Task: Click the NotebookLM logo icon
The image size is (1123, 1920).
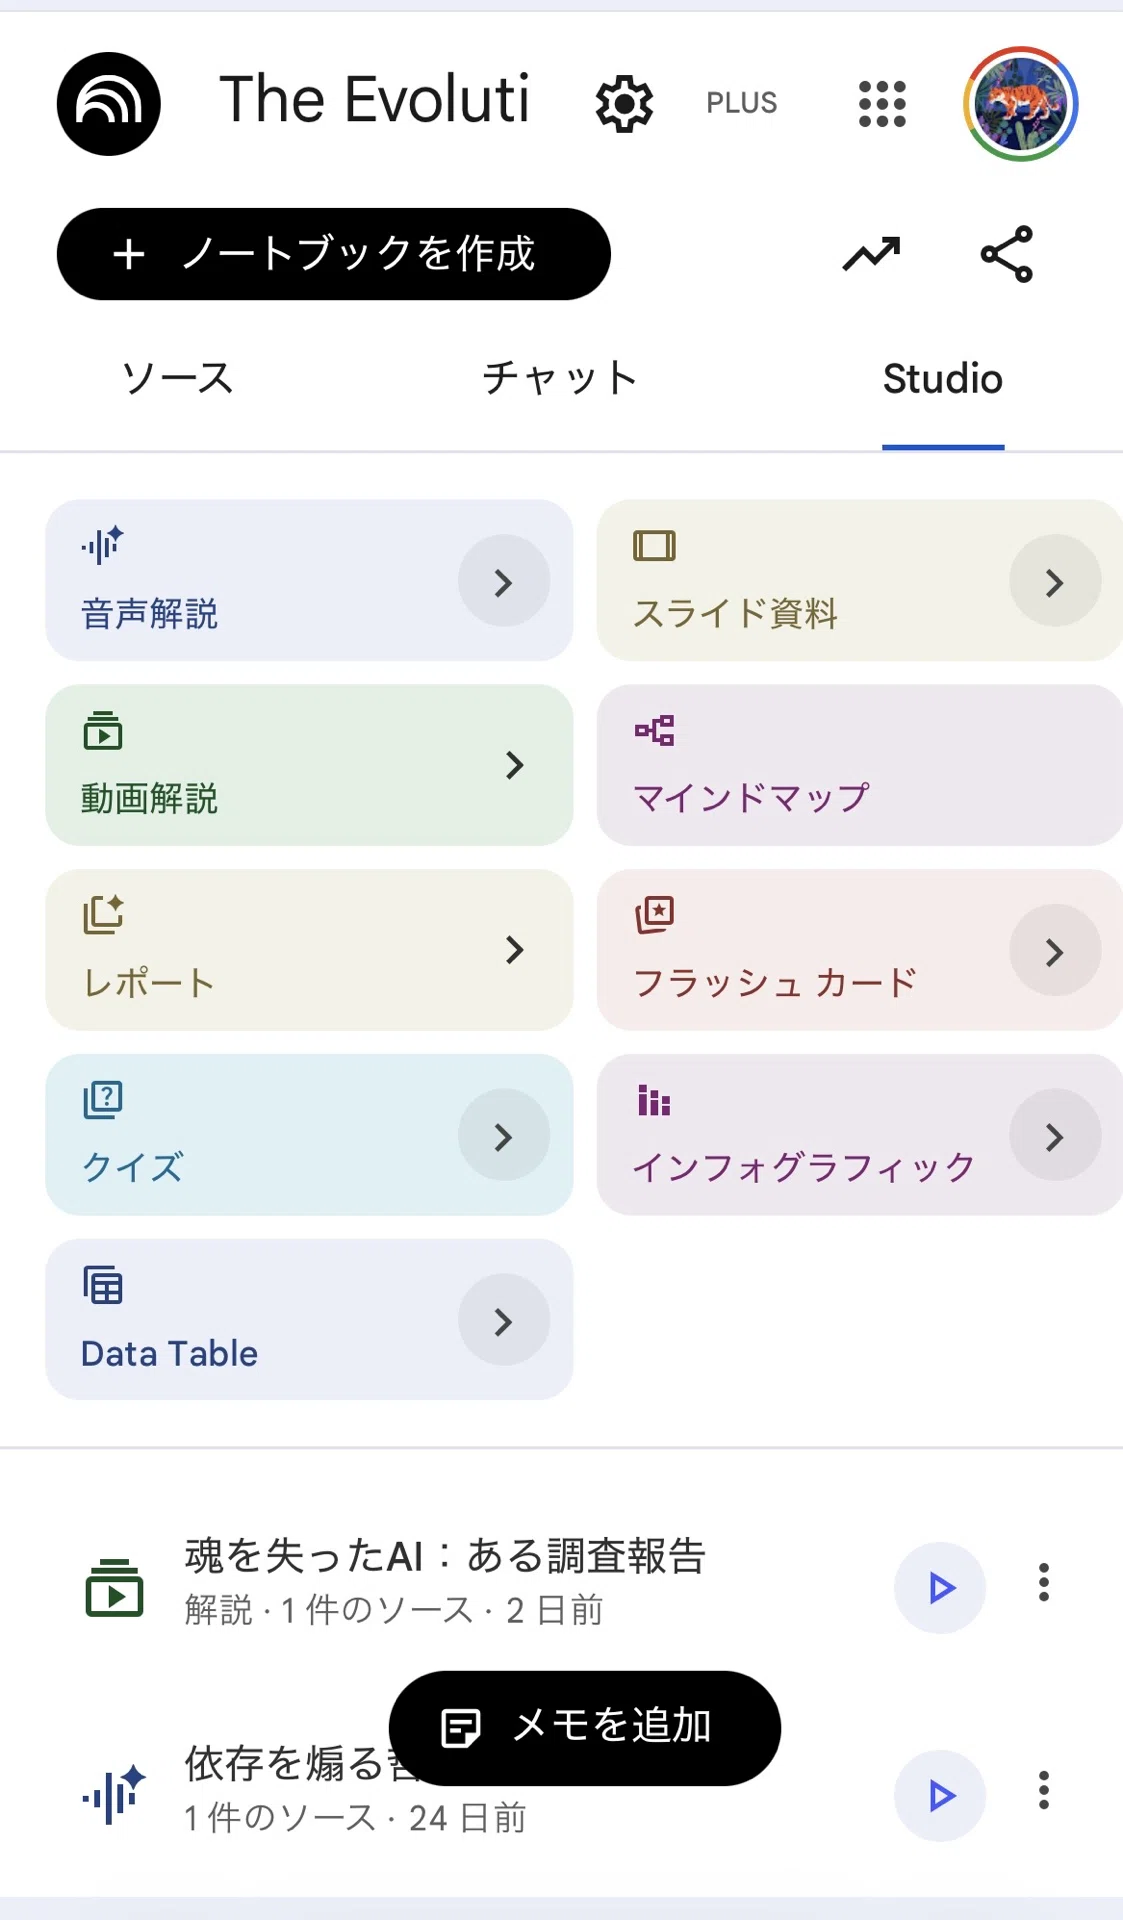Action: [109, 104]
